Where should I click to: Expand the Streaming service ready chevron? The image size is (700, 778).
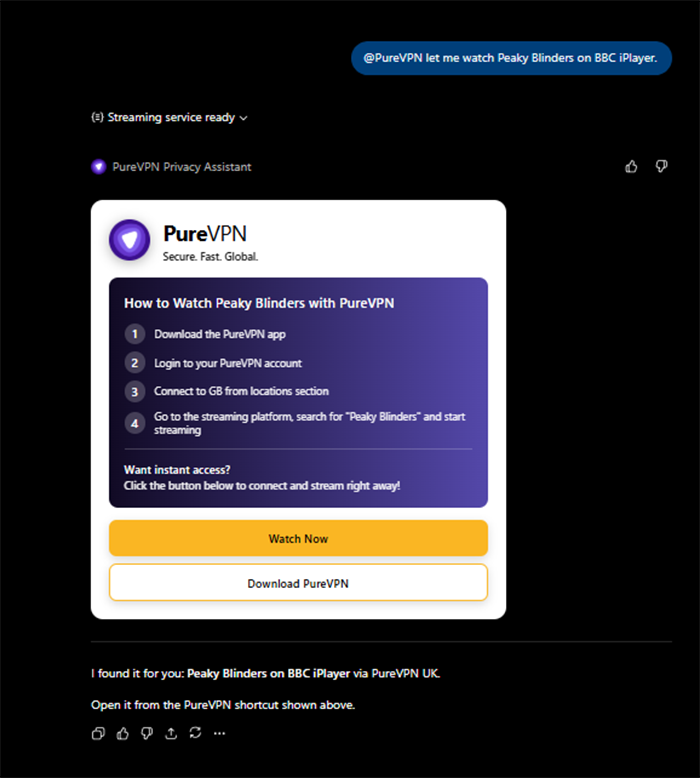[244, 118]
